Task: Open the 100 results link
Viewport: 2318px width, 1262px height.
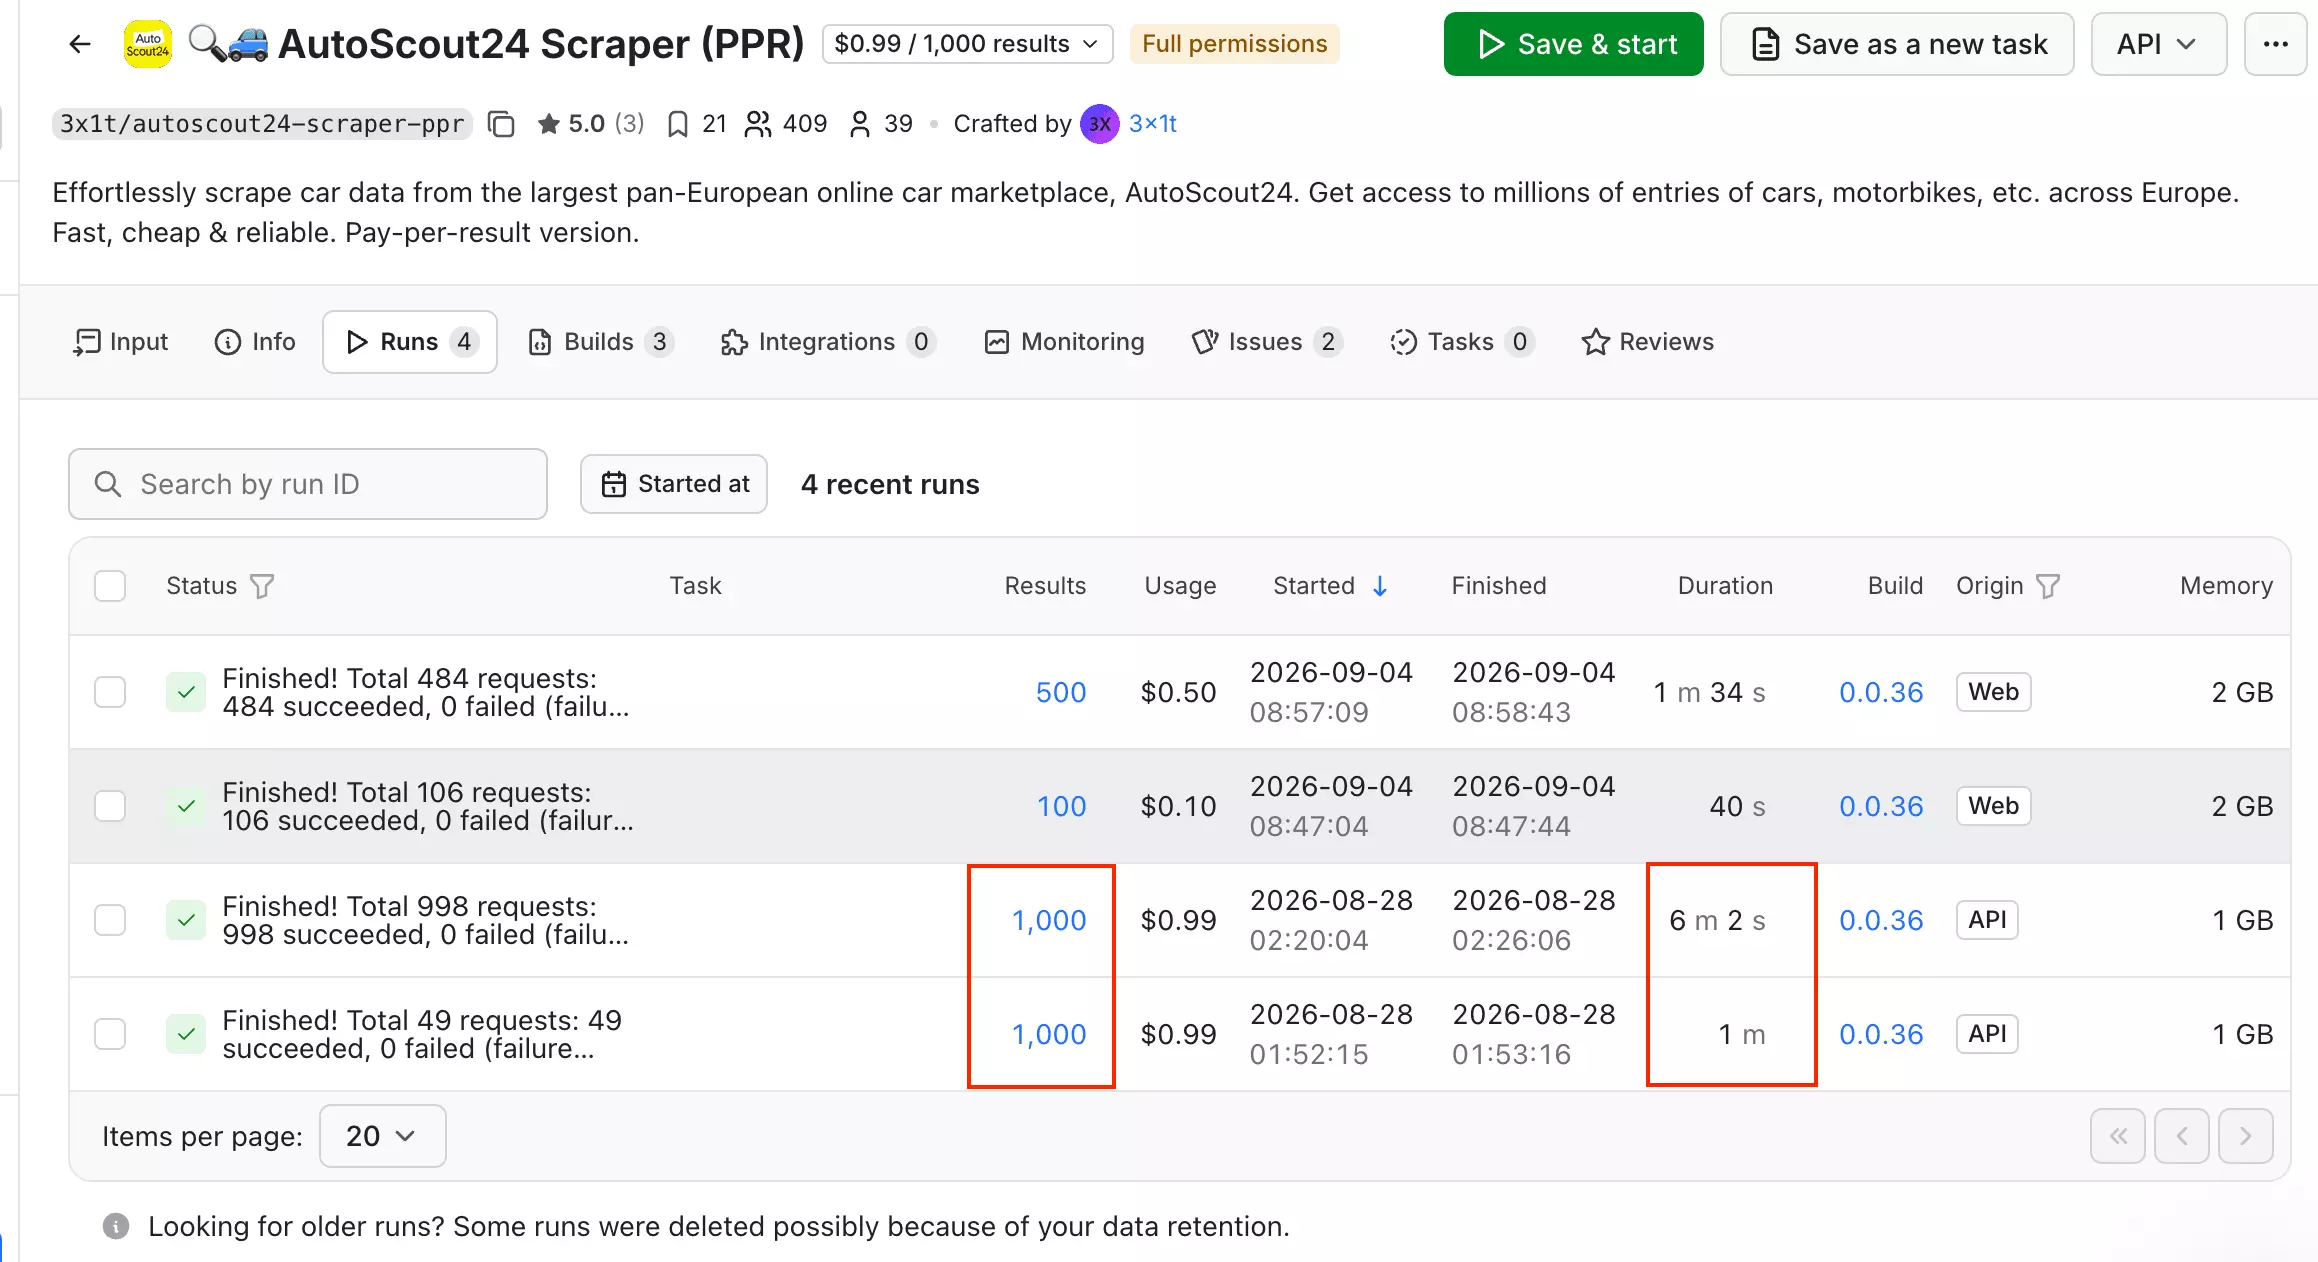Action: click(x=1061, y=806)
